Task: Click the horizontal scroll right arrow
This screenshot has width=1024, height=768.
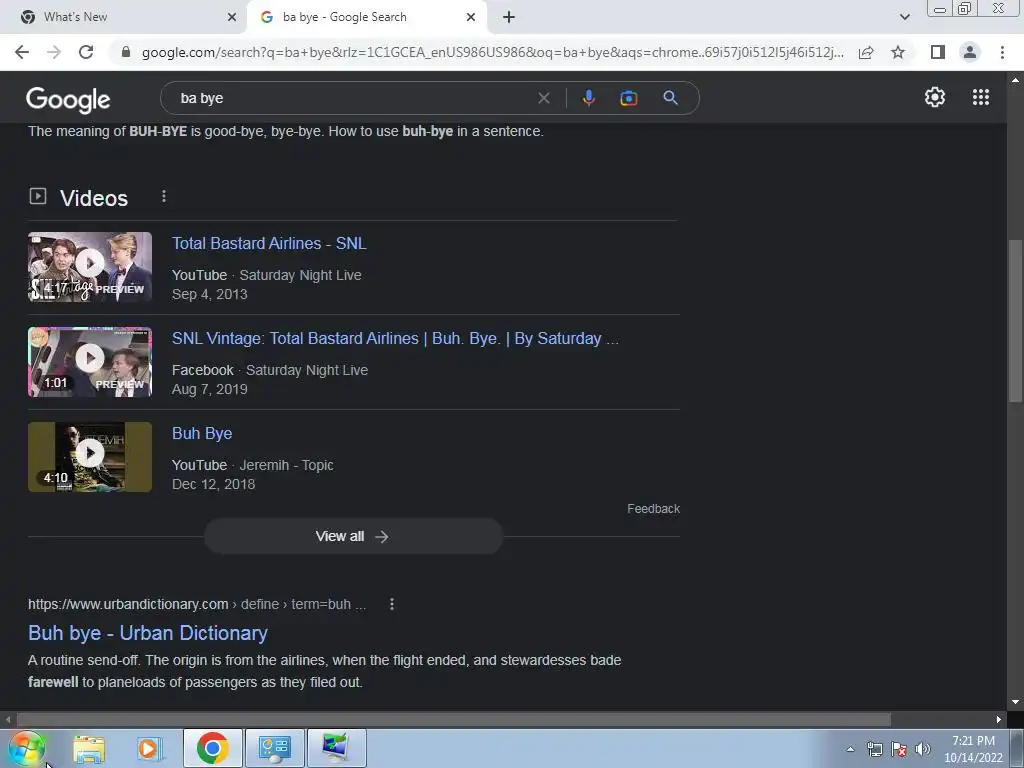Action: tap(999, 719)
